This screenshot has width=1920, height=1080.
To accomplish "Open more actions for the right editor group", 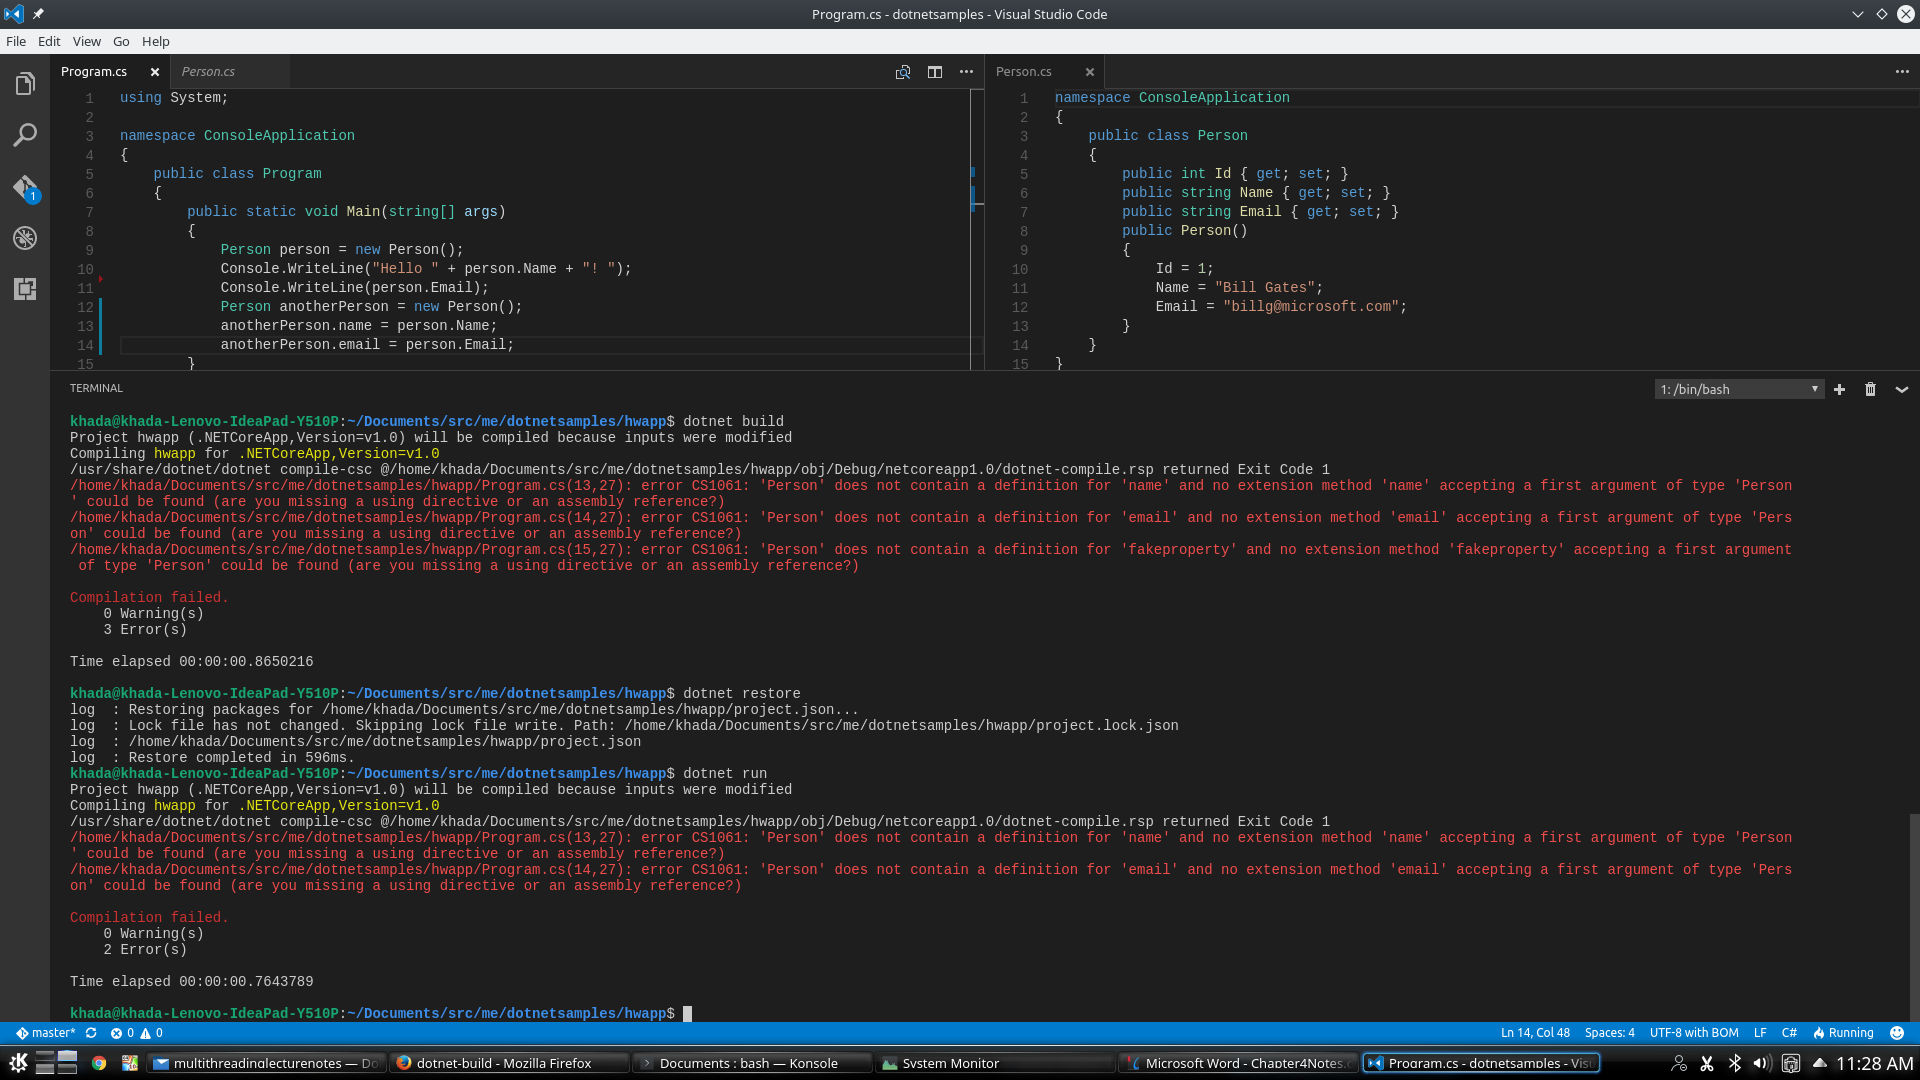I will pos(1902,72).
